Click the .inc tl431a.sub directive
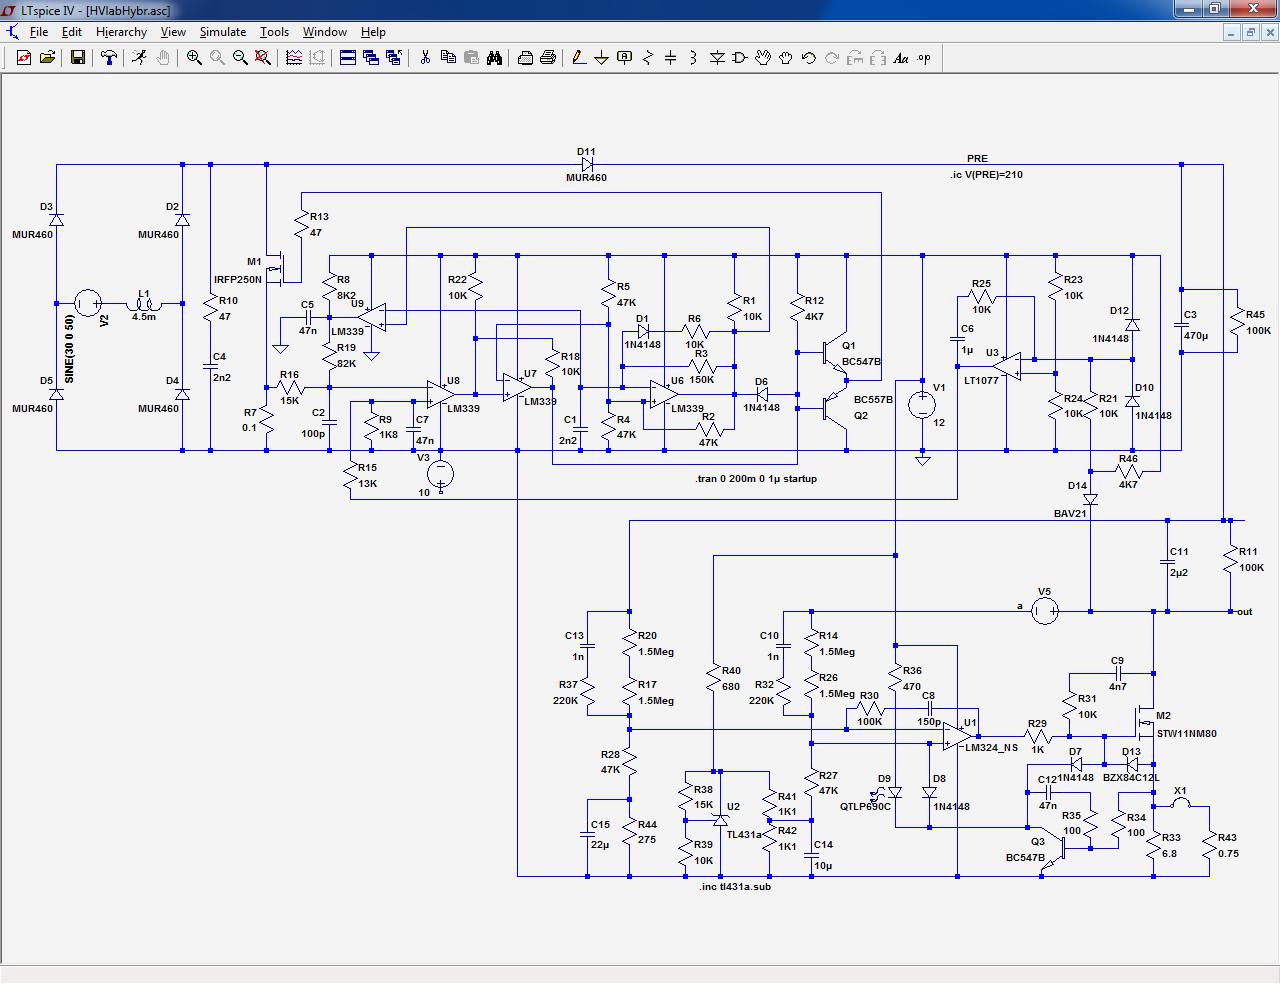The width and height of the screenshot is (1280, 984). [735, 887]
